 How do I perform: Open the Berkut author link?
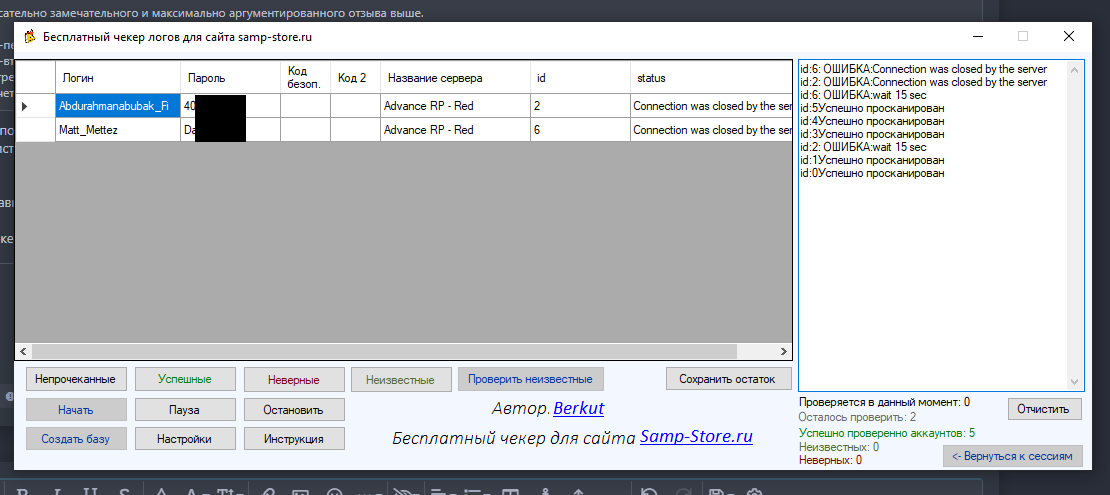tap(578, 409)
